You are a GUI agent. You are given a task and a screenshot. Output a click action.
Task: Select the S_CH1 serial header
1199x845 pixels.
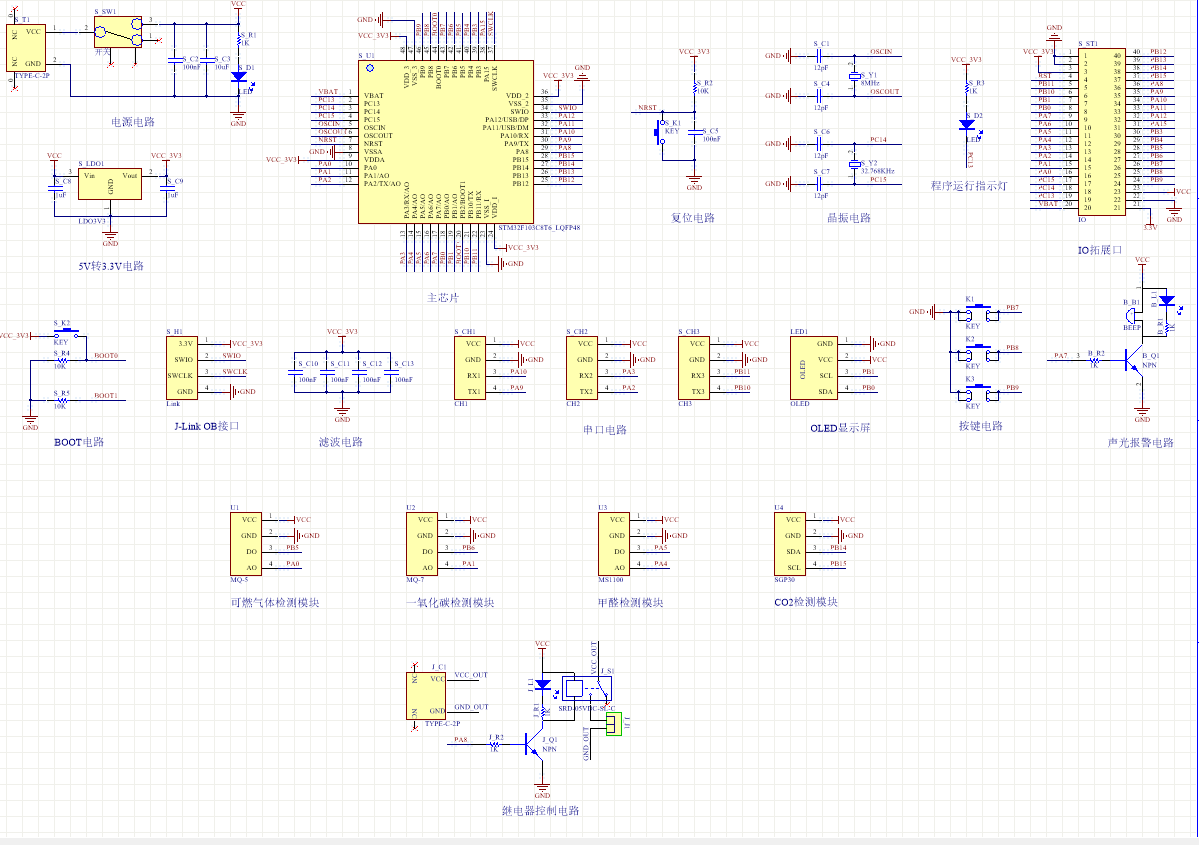click(x=470, y=368)
